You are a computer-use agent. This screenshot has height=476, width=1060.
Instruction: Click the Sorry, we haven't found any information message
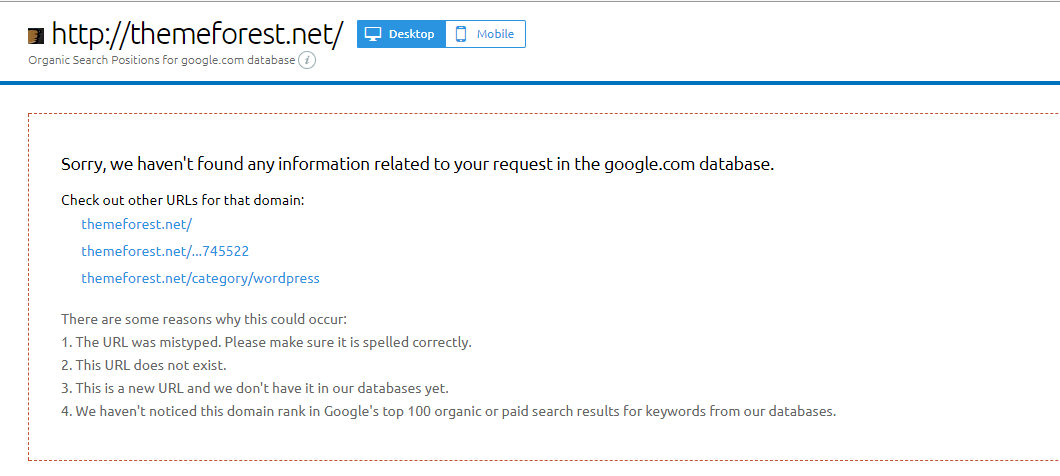[417, 164]
